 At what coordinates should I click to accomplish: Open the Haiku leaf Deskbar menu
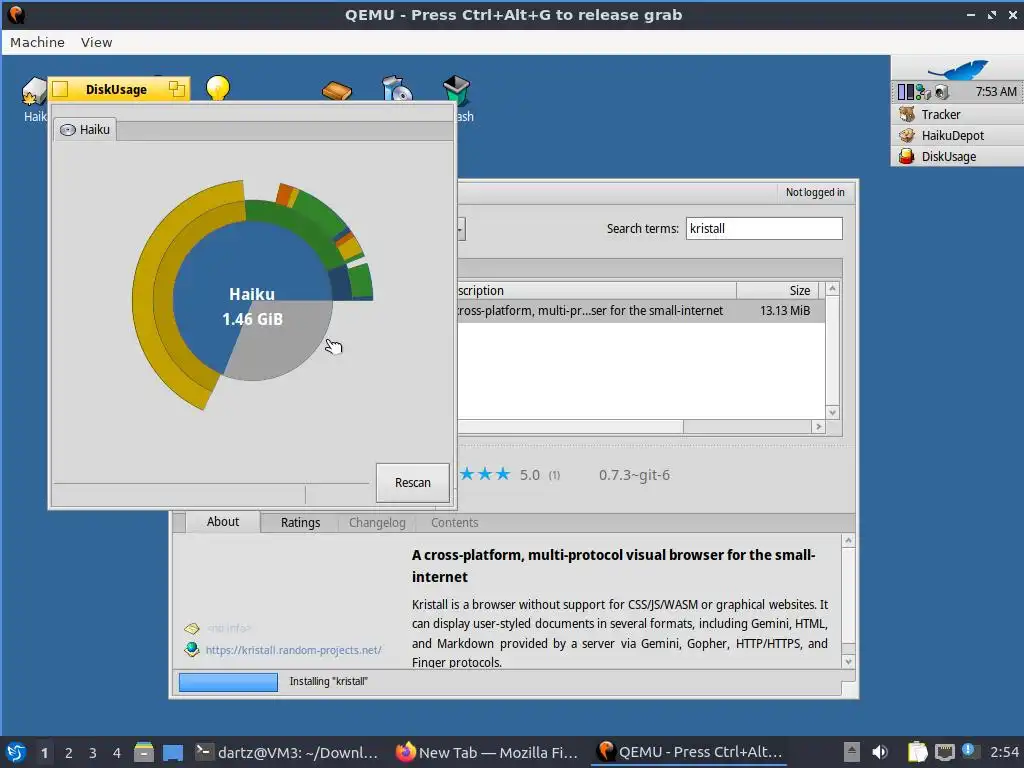pos(958,68)
